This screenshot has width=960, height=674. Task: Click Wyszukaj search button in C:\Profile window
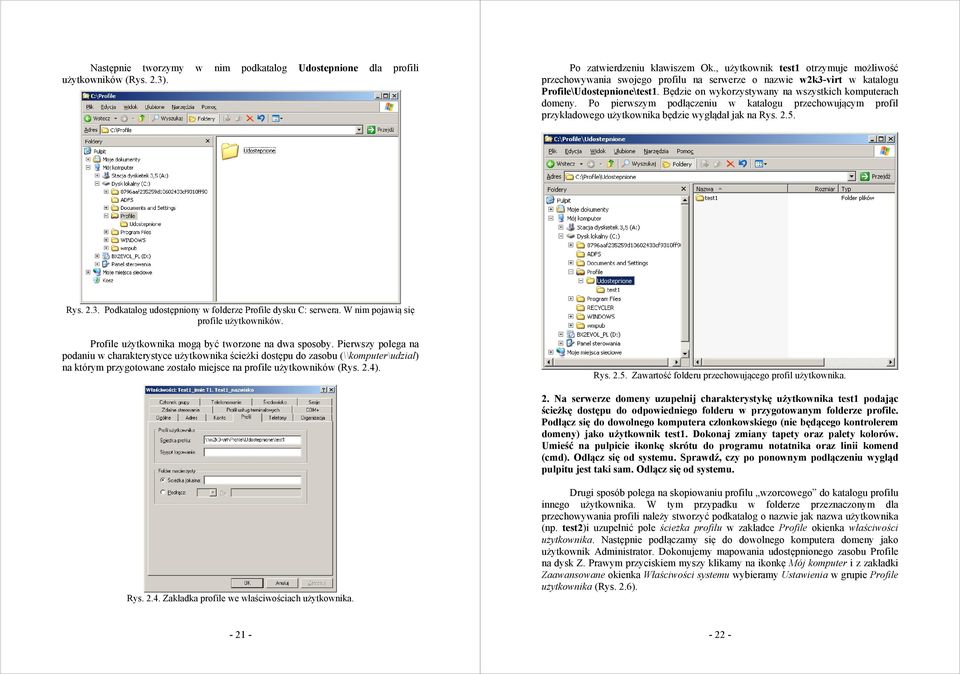[x=167, y=118]
